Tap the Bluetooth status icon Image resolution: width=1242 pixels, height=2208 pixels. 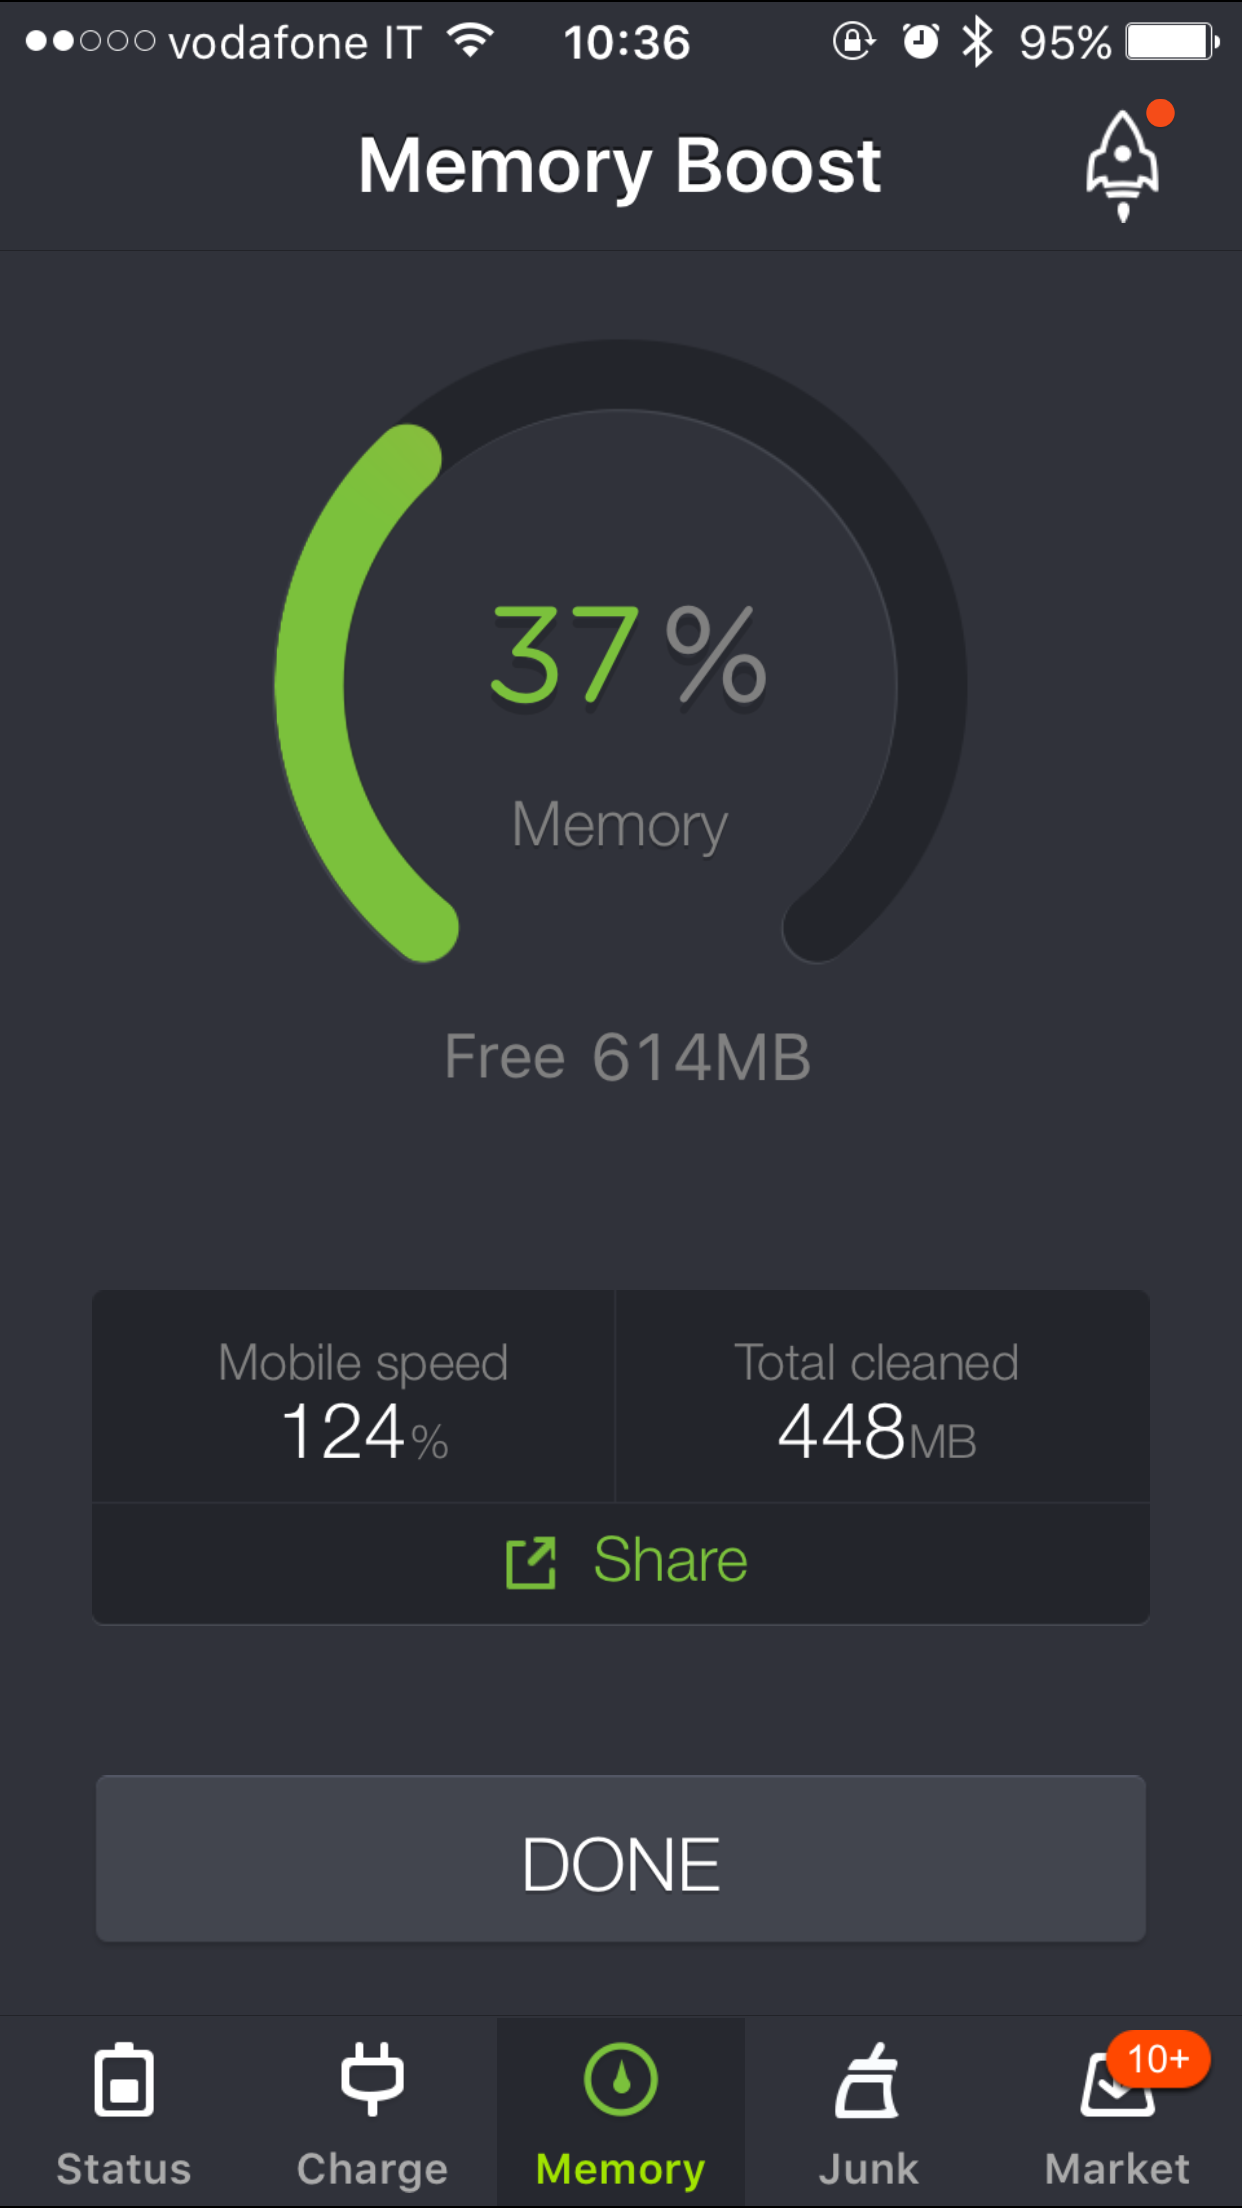[977, 42]
